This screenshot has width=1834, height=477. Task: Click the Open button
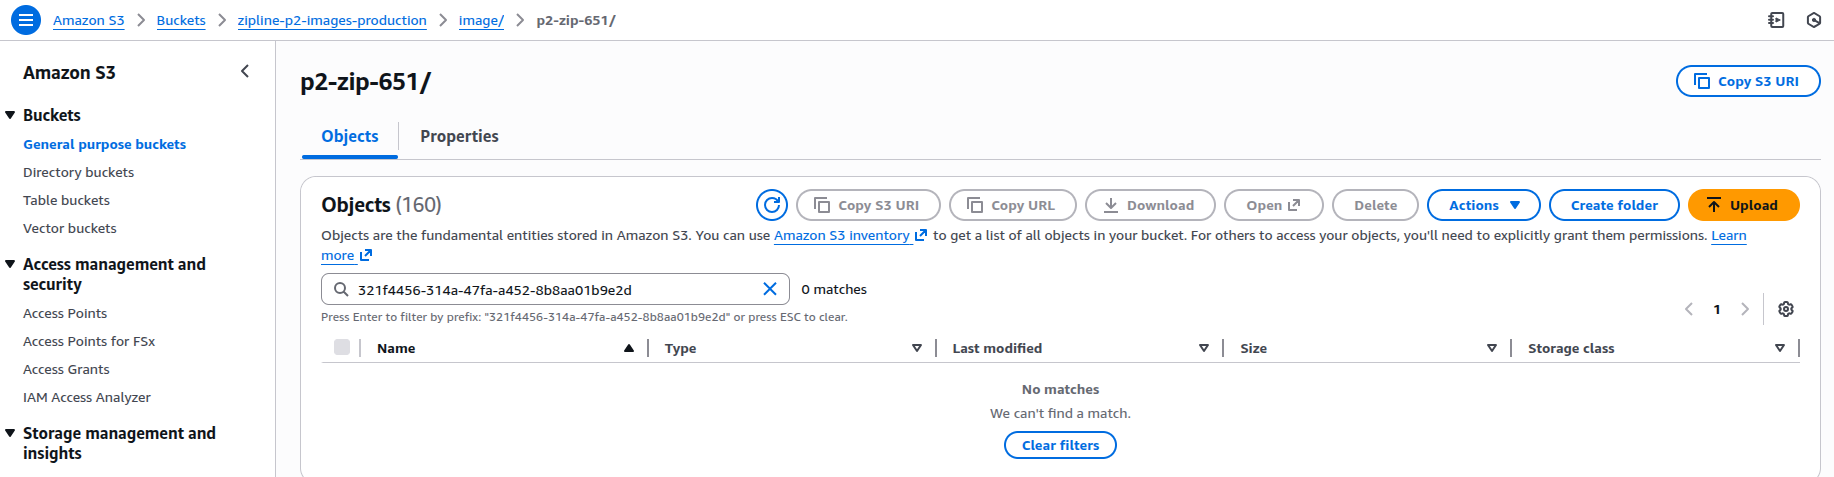[1274, 205]
